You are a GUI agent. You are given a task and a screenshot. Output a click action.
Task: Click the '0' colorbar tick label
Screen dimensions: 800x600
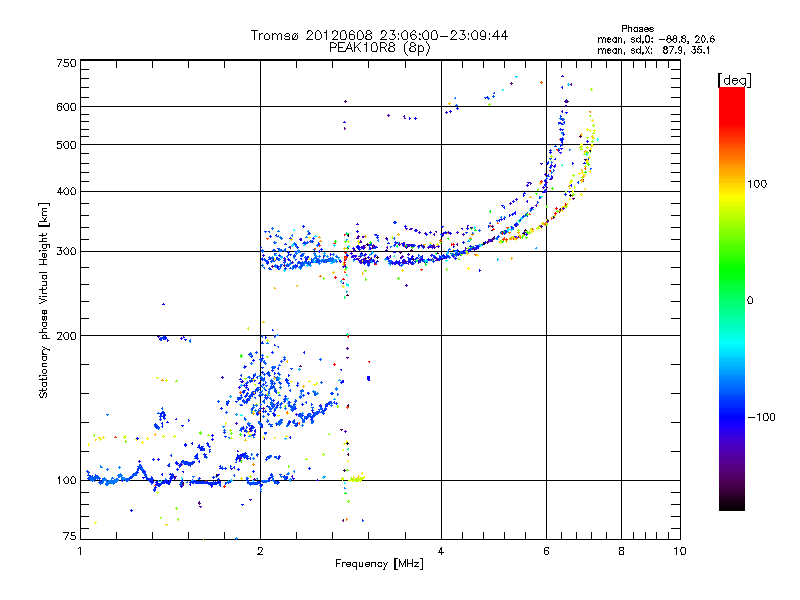[x=750, y=301]
